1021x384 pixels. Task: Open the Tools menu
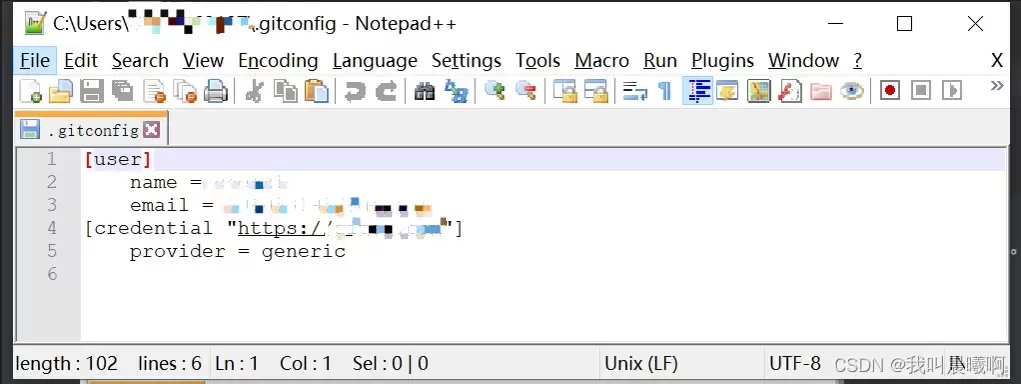click(x=538, y=61)
